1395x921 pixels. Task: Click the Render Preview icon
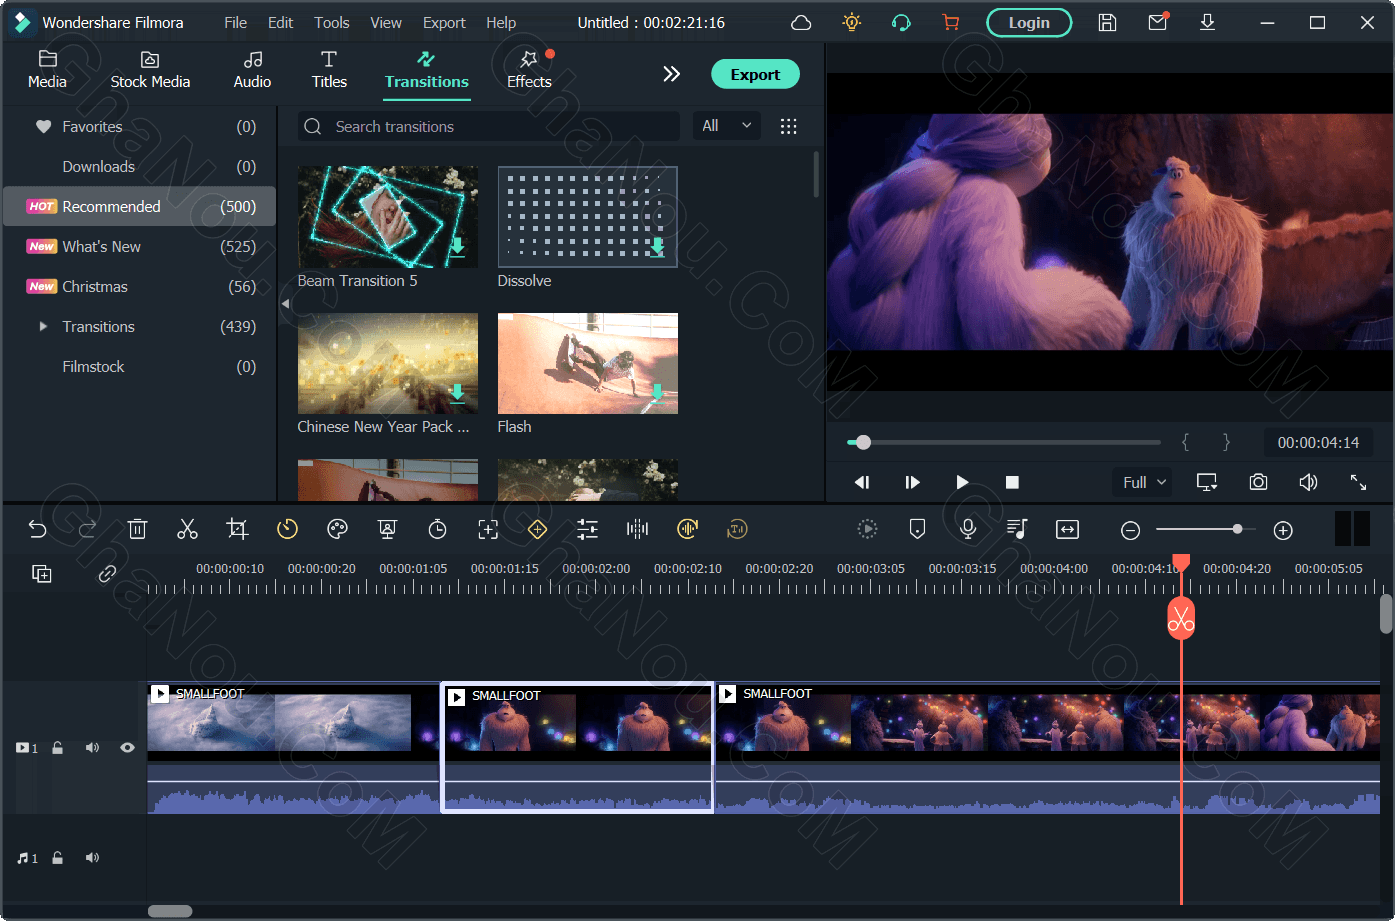tap(867, 530)
